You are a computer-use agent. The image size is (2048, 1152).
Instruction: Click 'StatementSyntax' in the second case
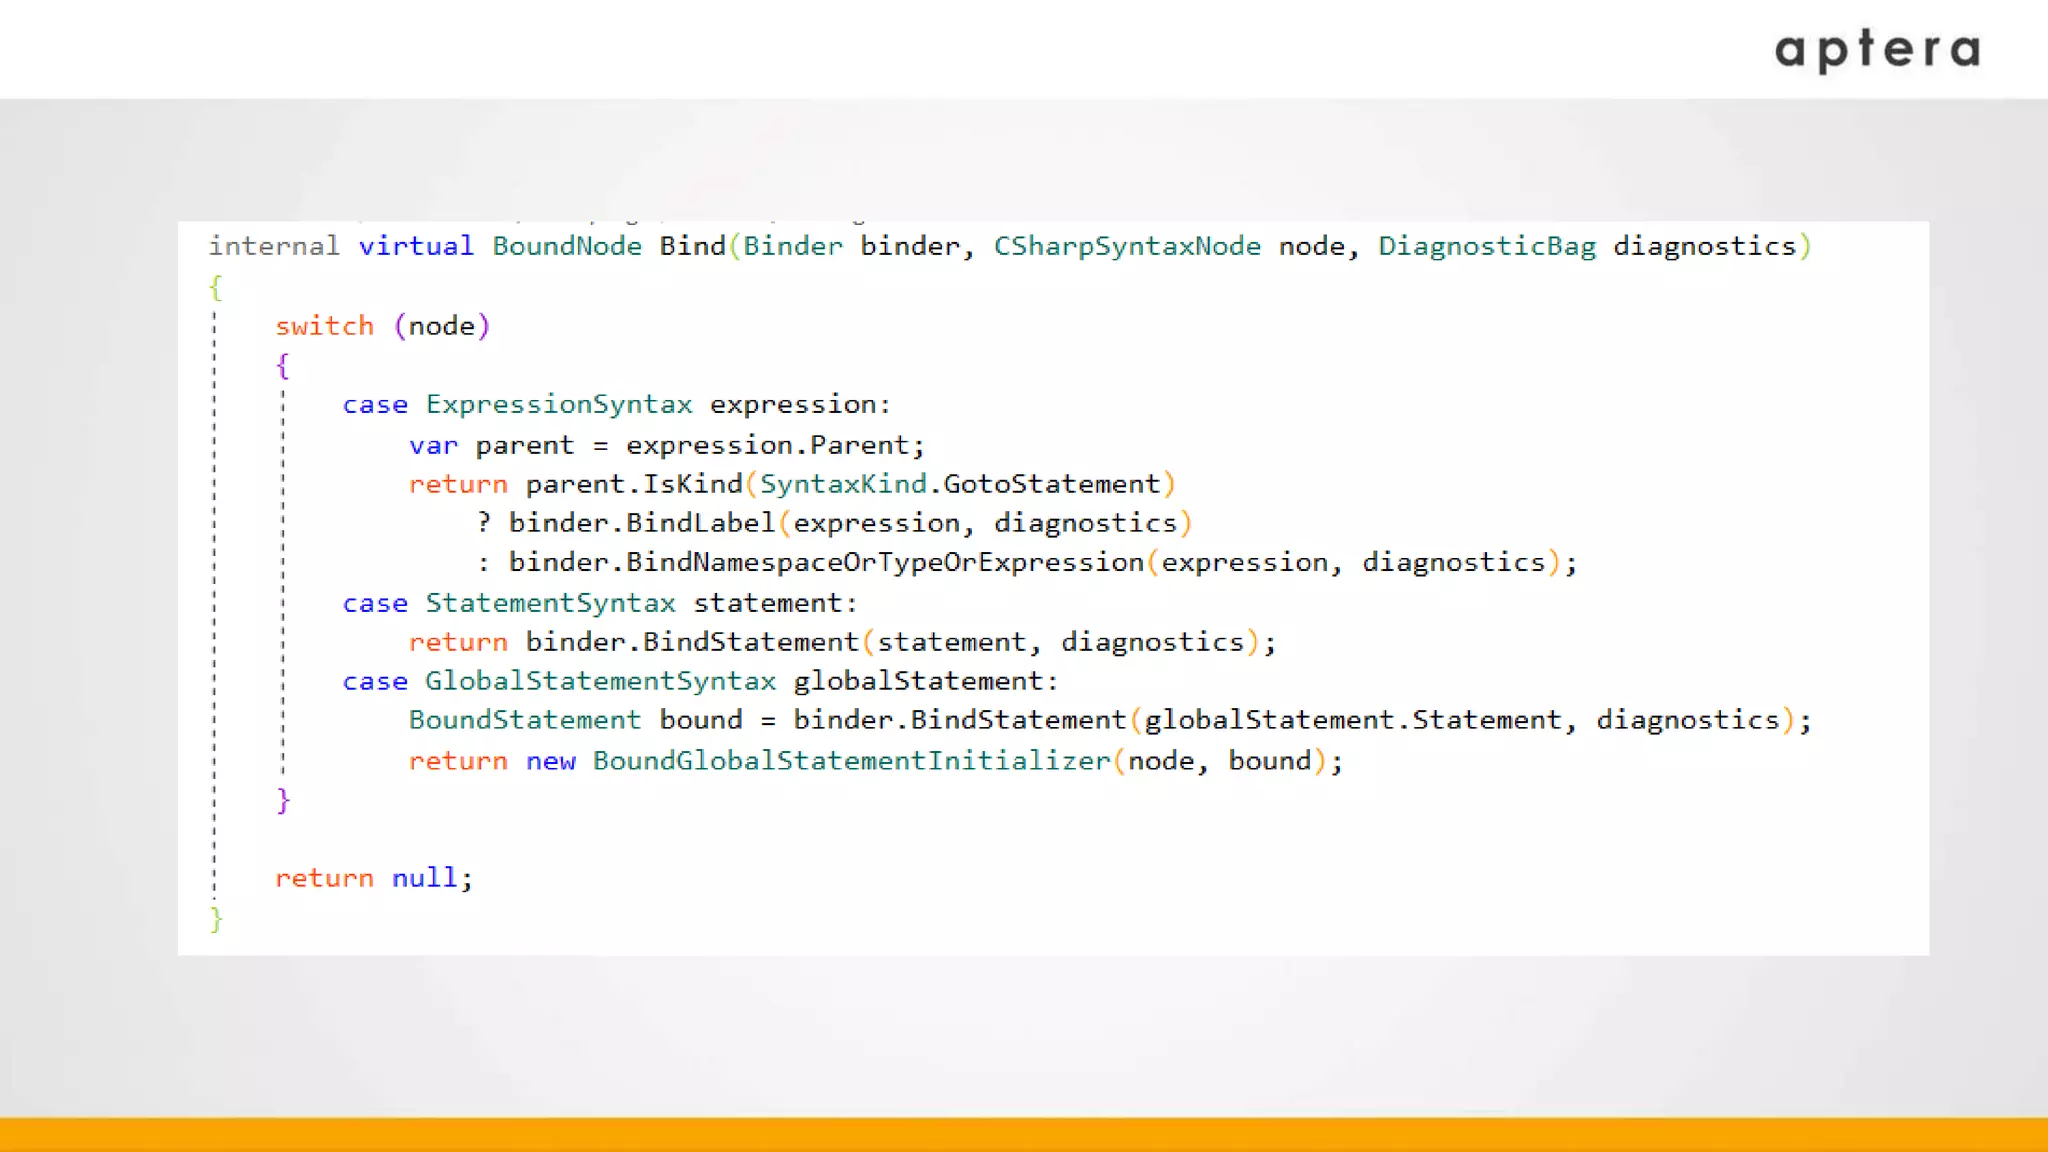coord(550,603)
